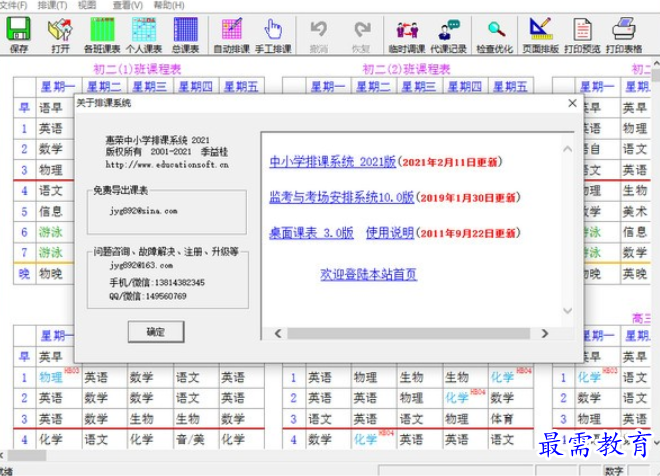Open the 使用说明 link
The width and height of the screenshot is (660, 476).
tap(390, 233)
